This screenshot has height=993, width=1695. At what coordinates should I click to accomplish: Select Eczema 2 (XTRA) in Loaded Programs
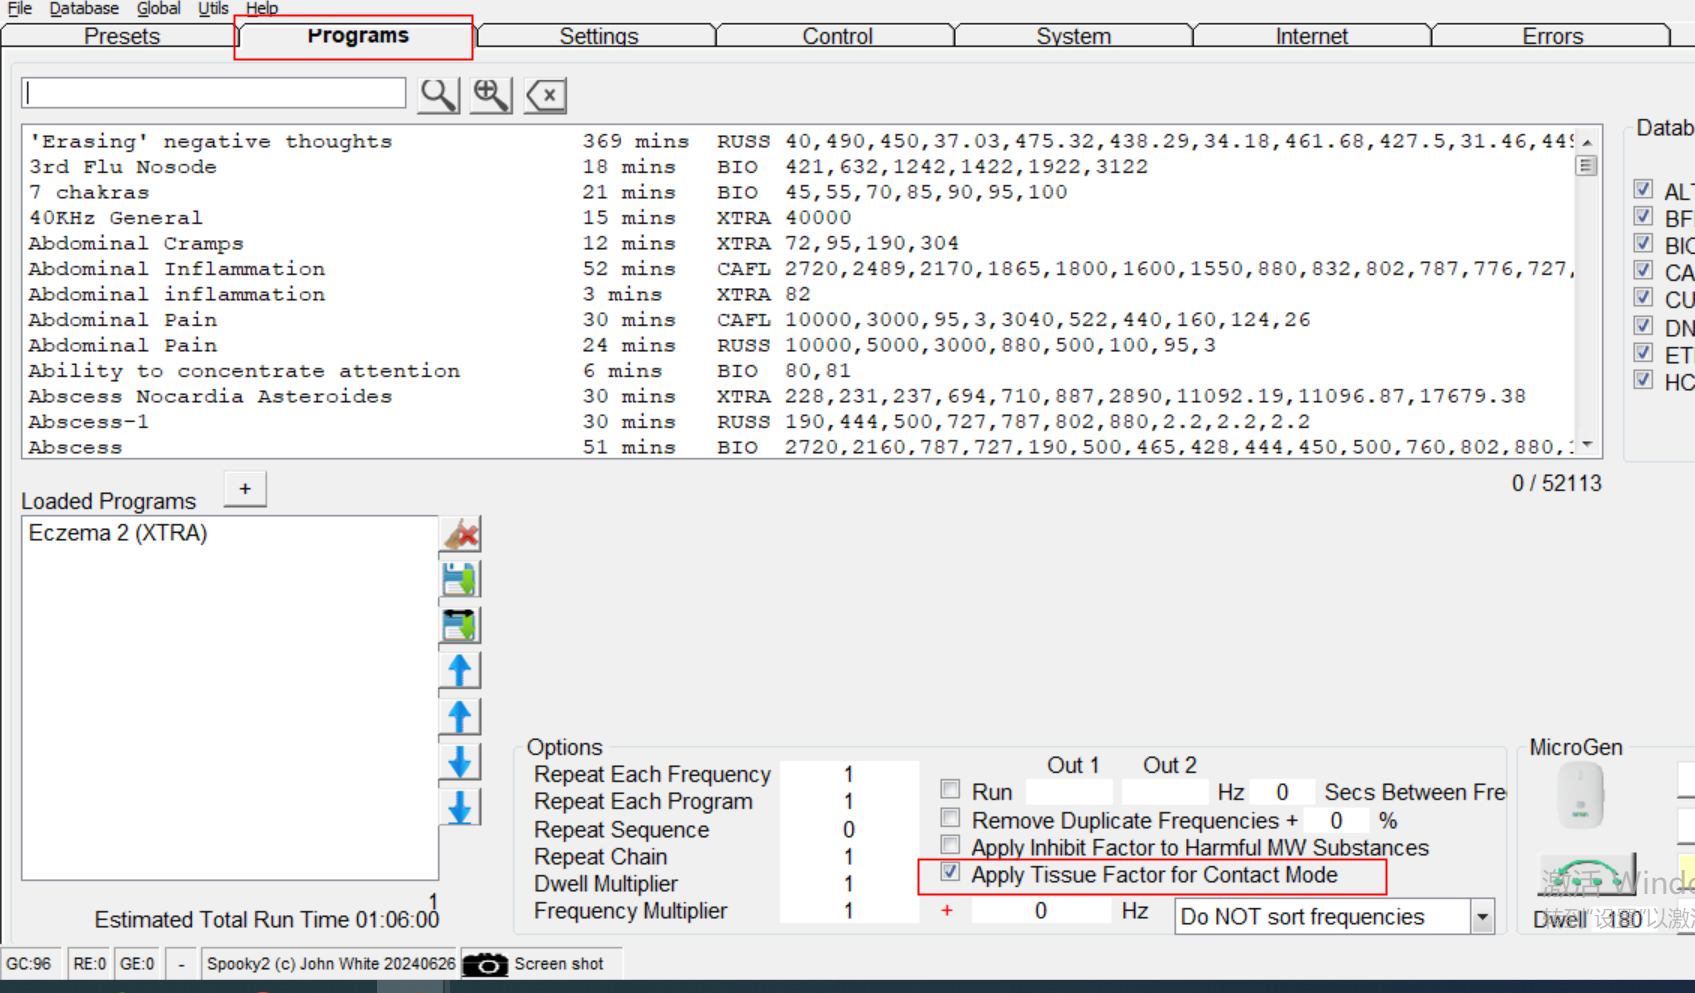[118, 533]
